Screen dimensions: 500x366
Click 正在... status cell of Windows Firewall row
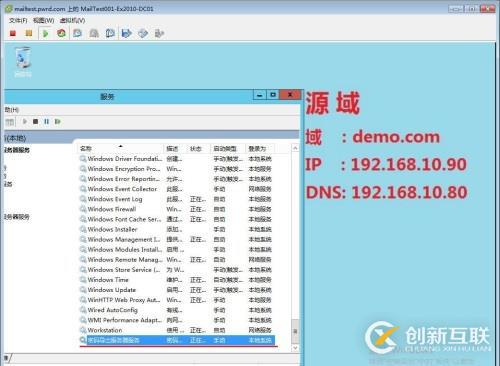(198, 209)
